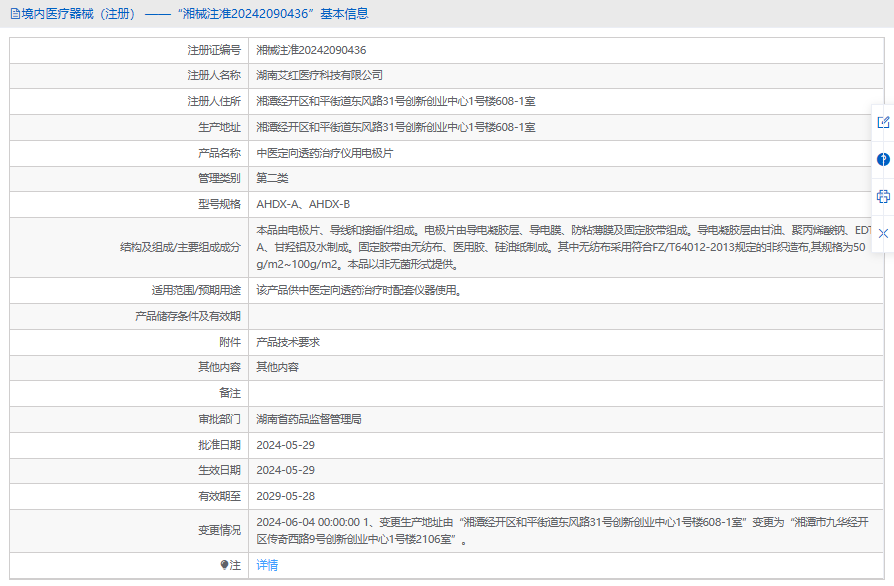Image resolution: width=894 pixels, height=586 pixels.
Task: Click model spec value AHDX-A、AHDX-B
Action: [303, 204]
